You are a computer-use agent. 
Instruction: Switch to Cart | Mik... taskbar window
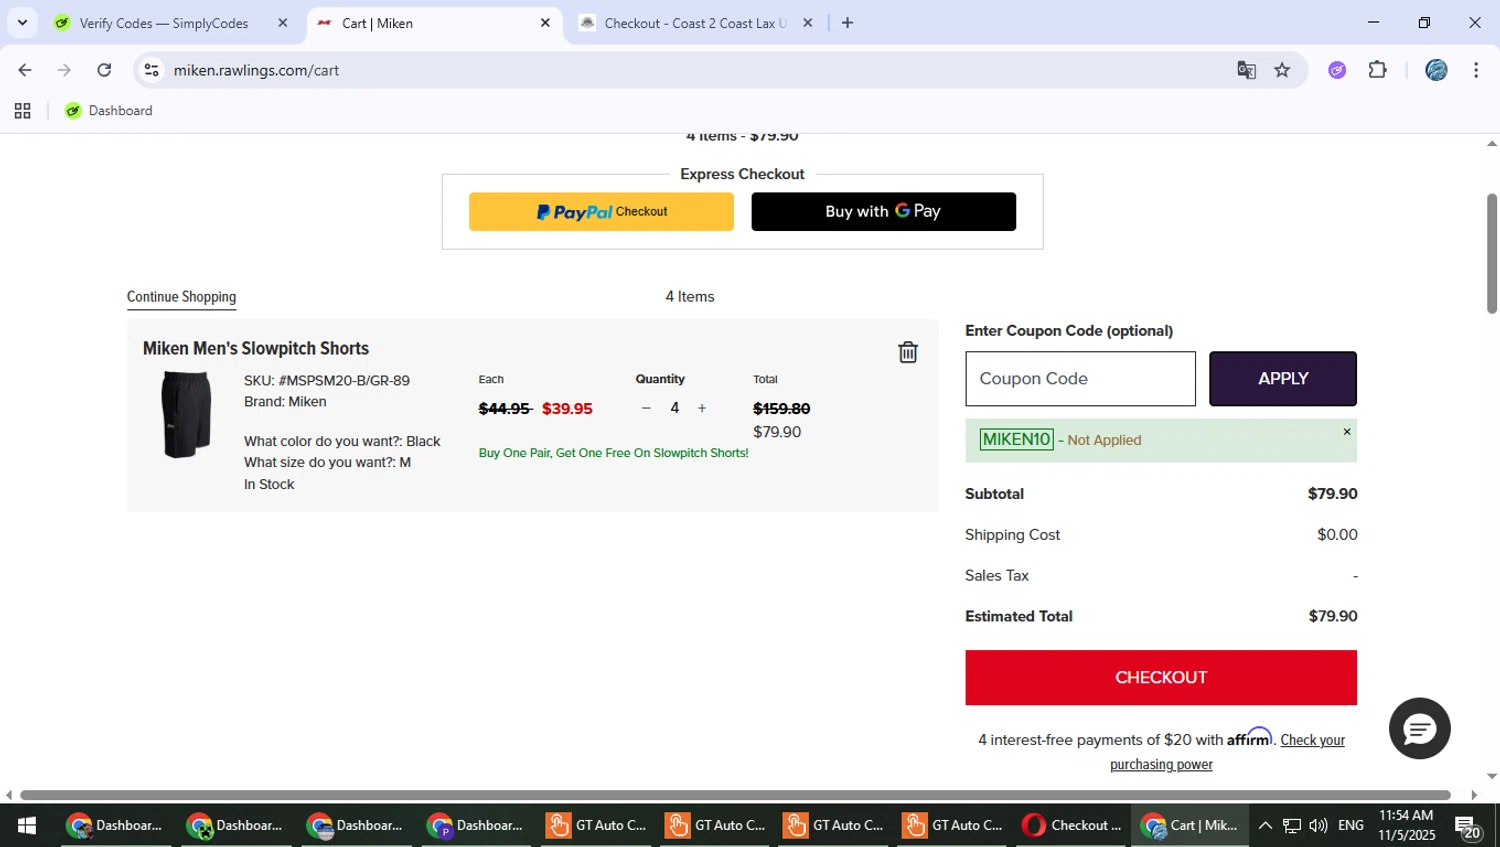(x=1190, y=826)
